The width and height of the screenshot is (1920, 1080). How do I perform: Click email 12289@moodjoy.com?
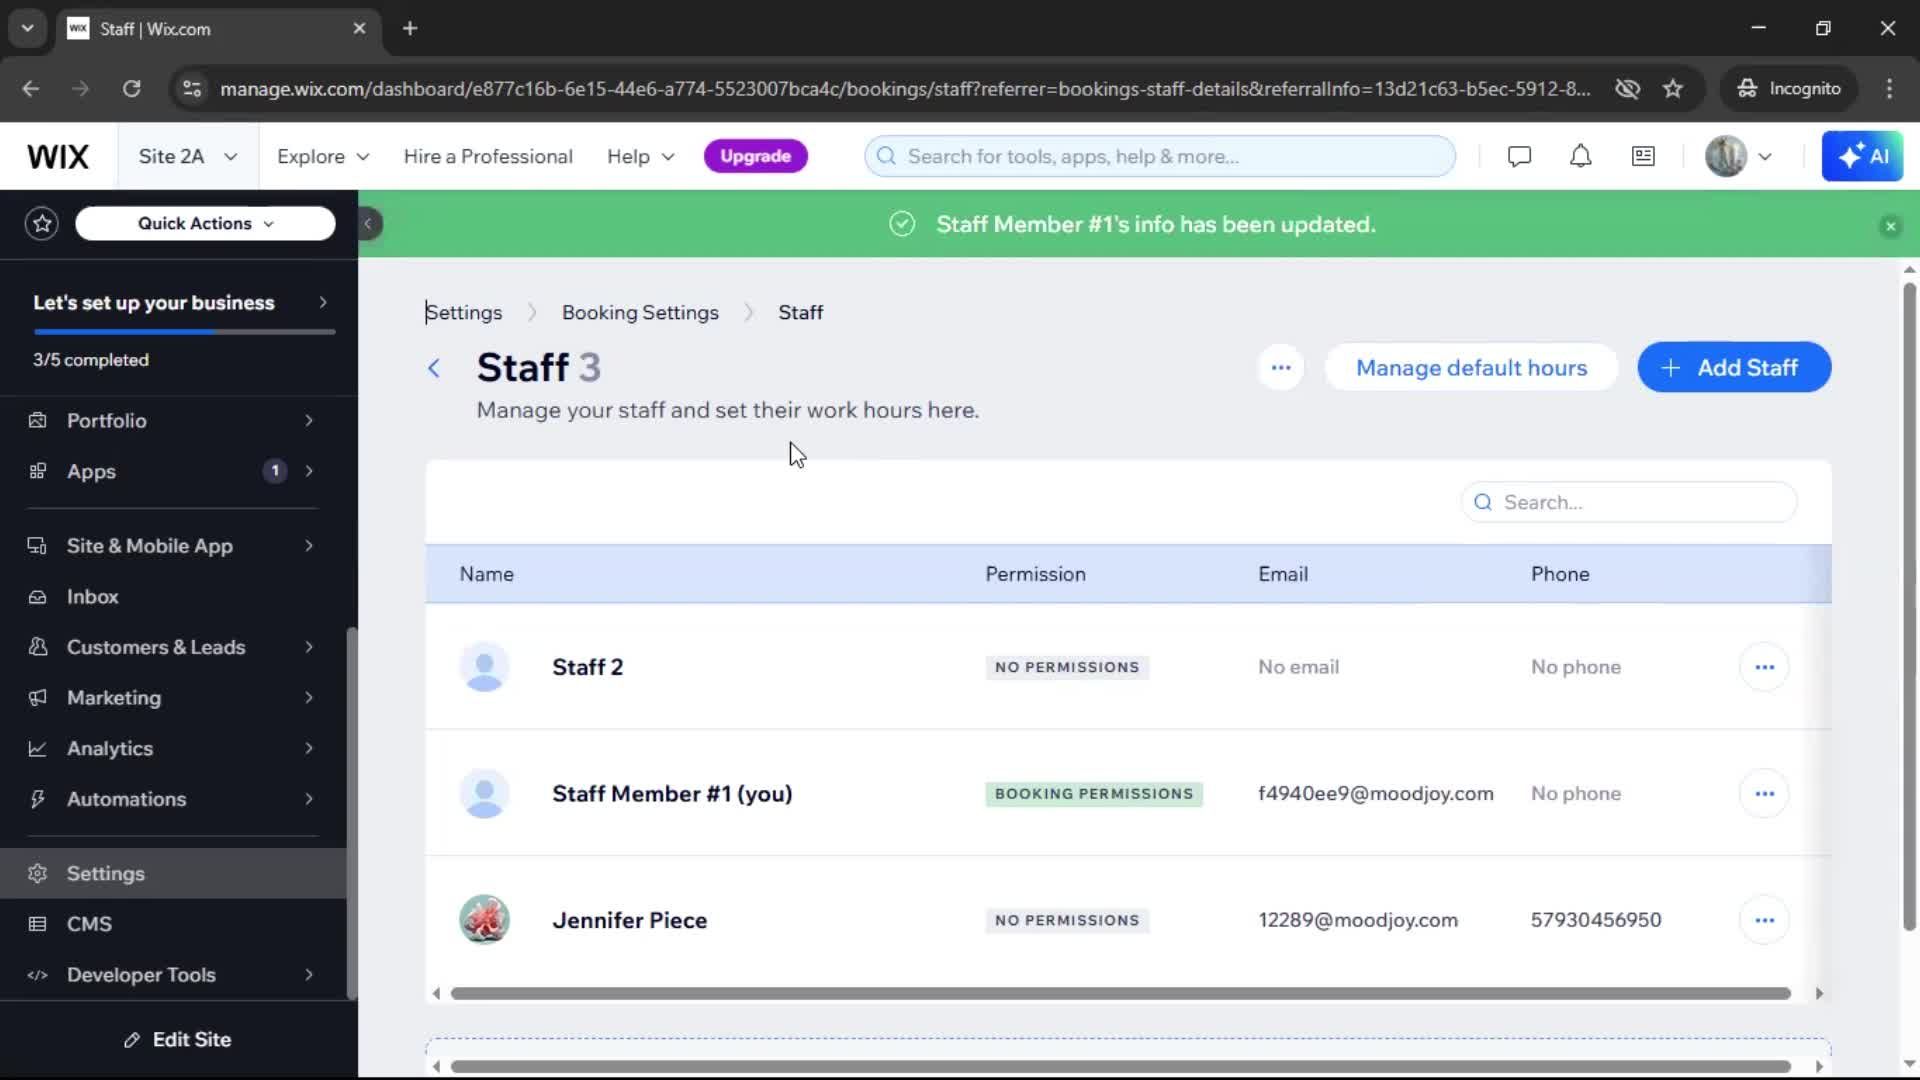(x=1358, y=920)
